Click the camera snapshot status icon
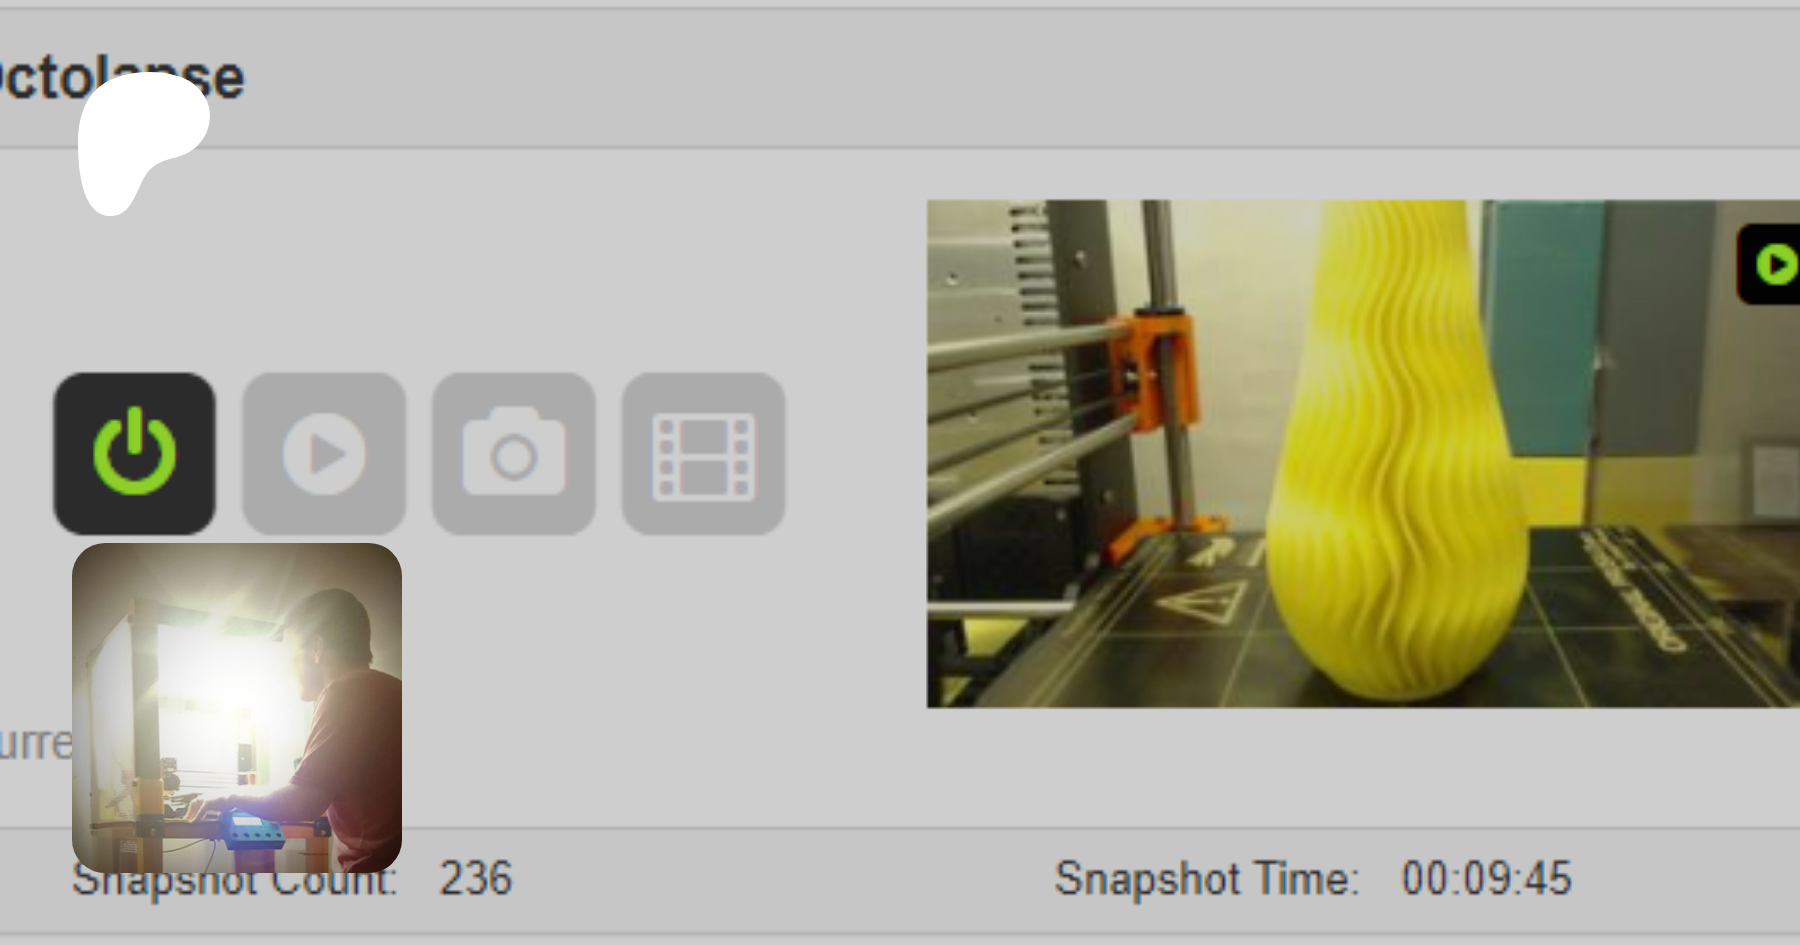Screen dimensions: 1800x945 click(514, 454)
